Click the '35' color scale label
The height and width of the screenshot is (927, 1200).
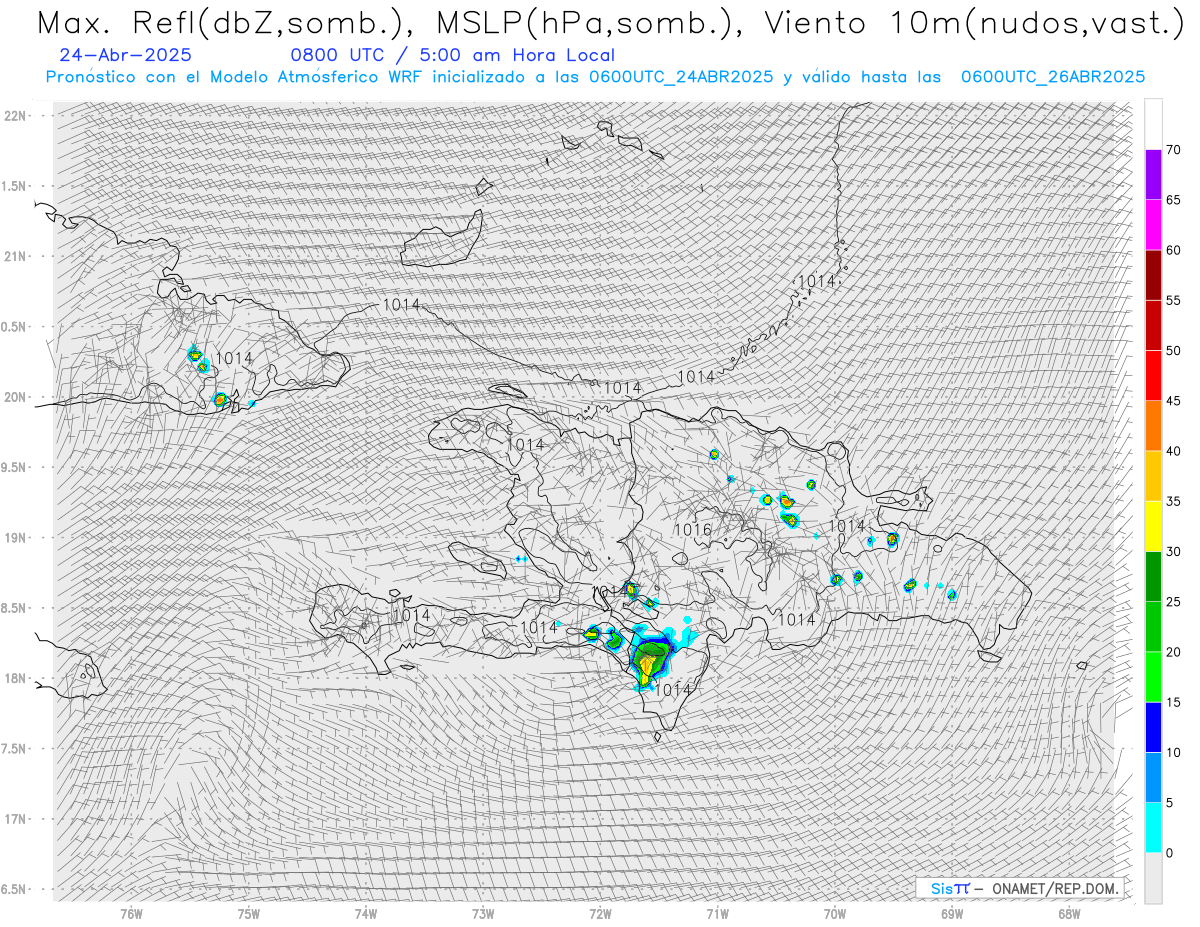(x=1173, y=501)
